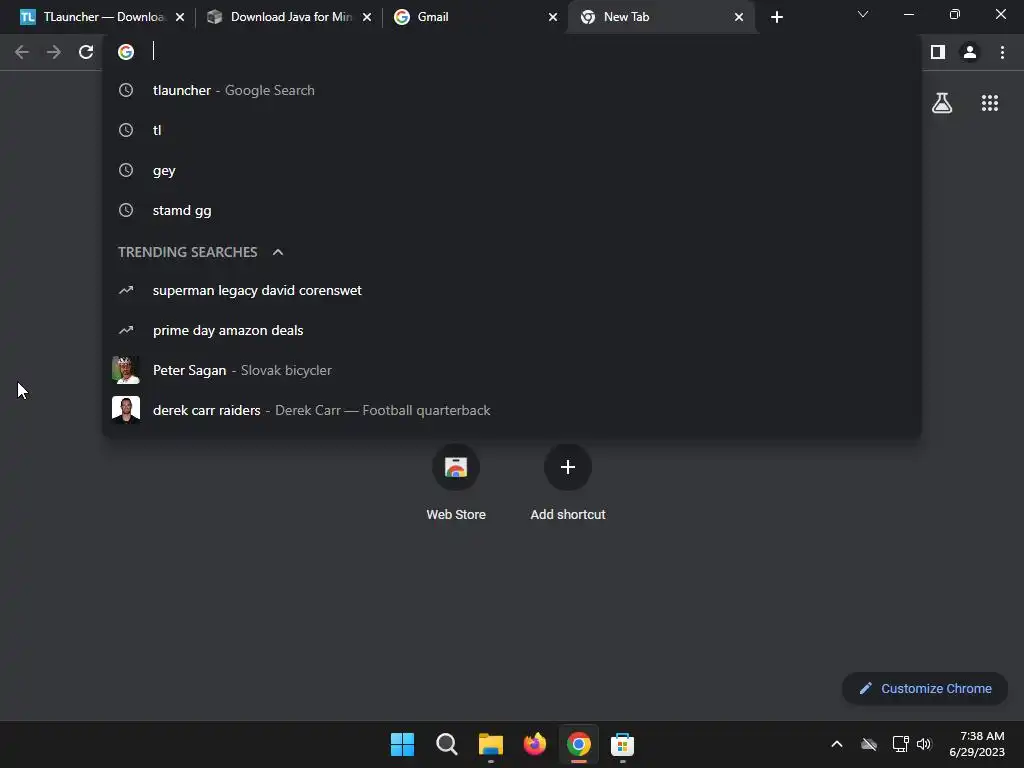Select the tlauncher Google Search suggestion

[511, 90]
